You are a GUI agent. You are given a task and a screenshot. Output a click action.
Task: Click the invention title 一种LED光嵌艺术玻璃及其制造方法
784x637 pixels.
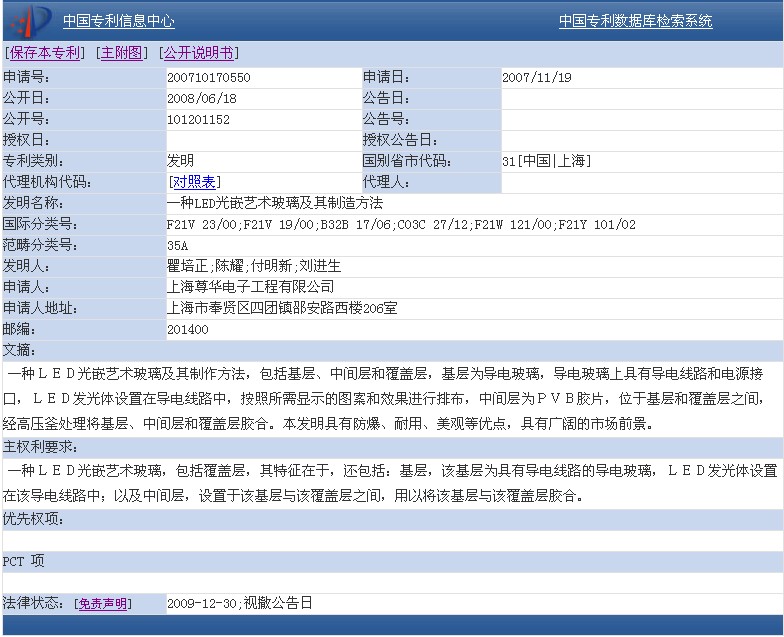coord(274,203)
